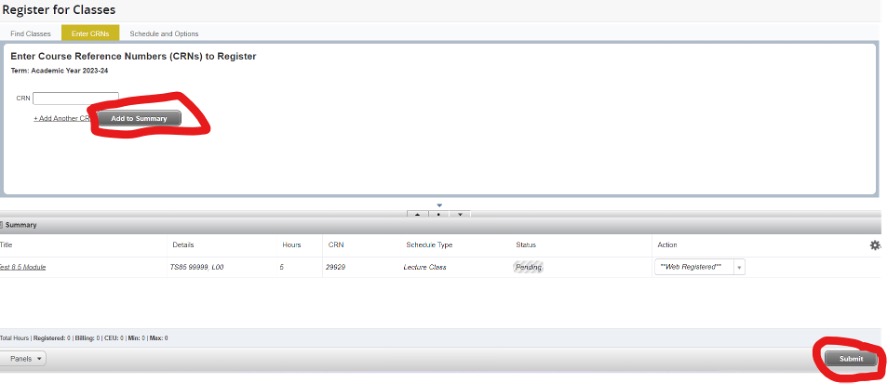The height and width of the screenshot is (385, 890).
Task: Click the middle dot panel resize button
Action: click(439, 215)
